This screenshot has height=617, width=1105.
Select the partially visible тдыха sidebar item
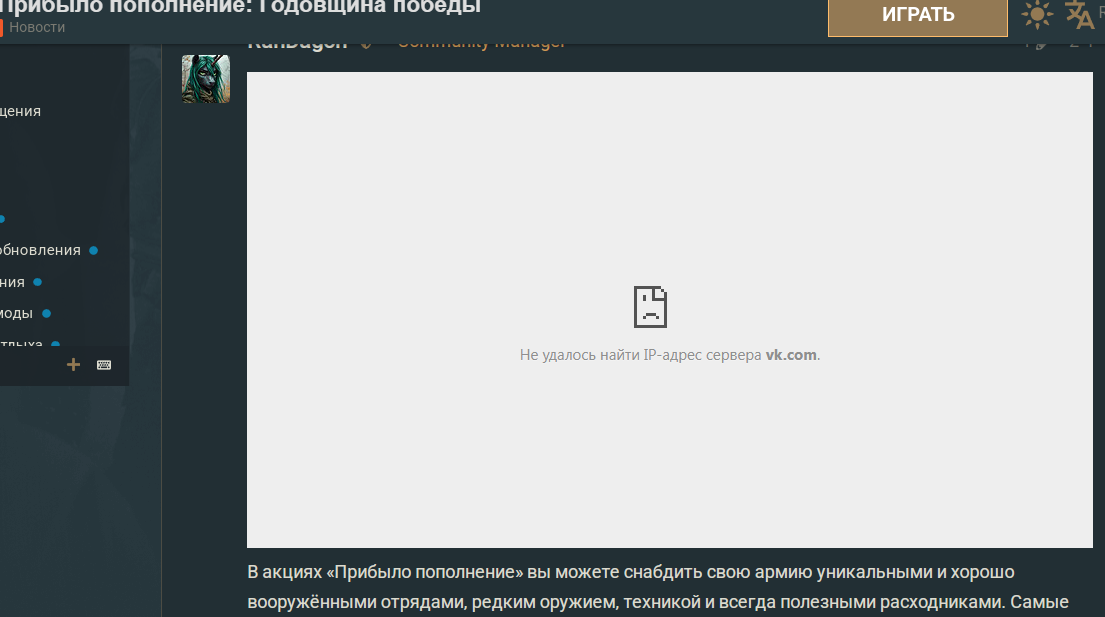point(20,344)
